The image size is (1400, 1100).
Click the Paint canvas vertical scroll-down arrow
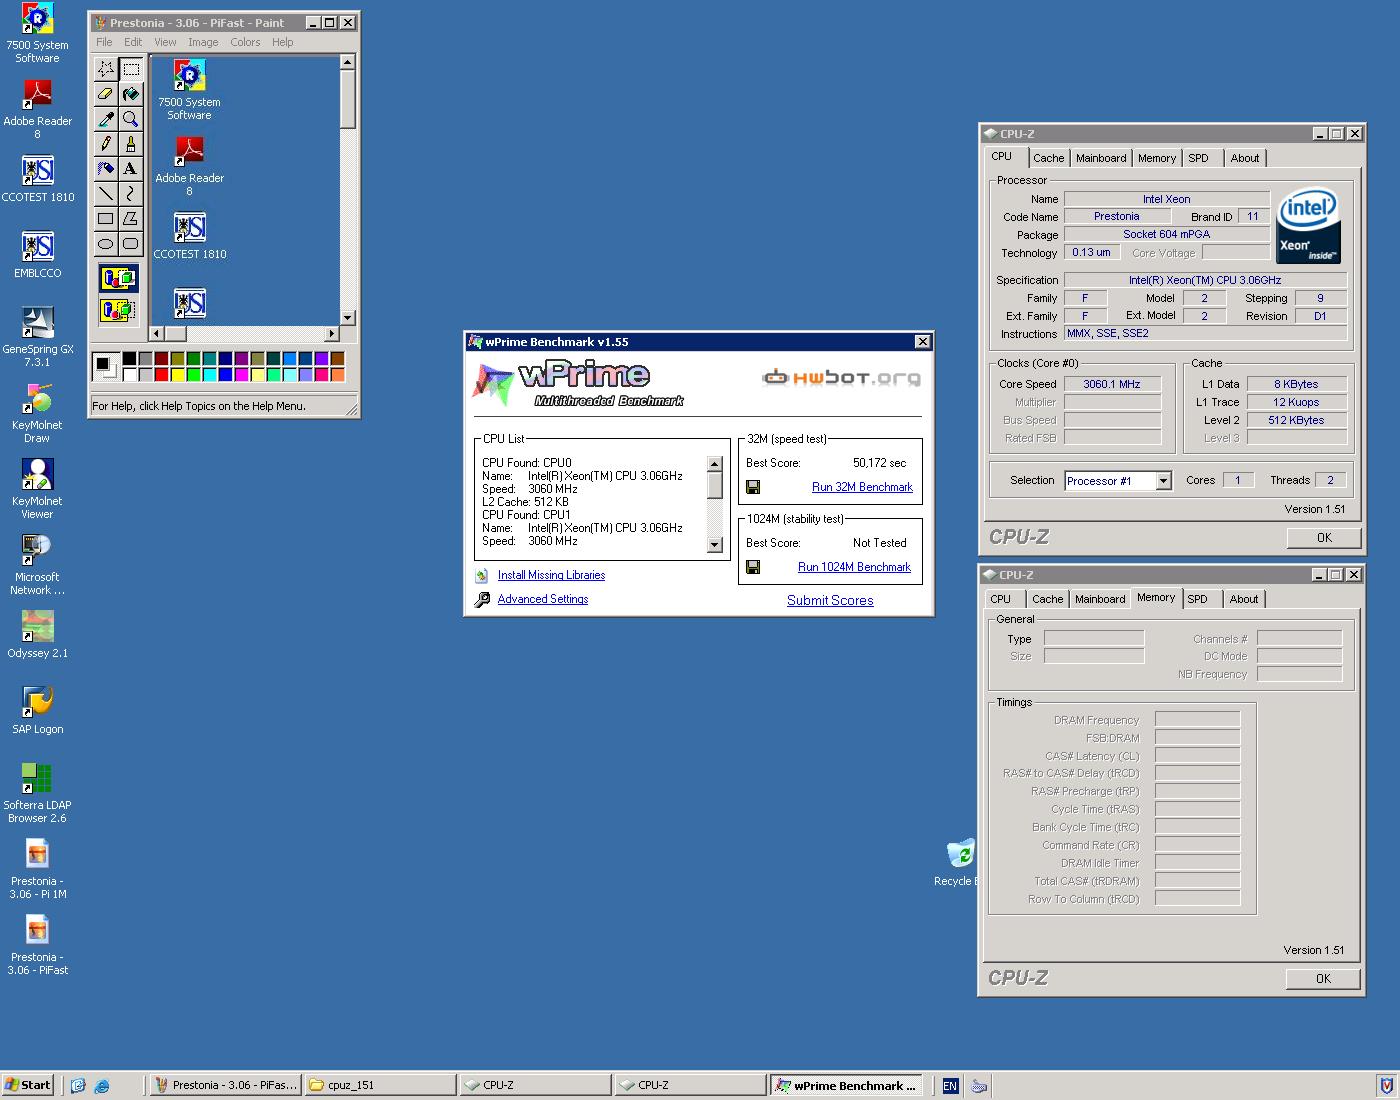[347, 317]
